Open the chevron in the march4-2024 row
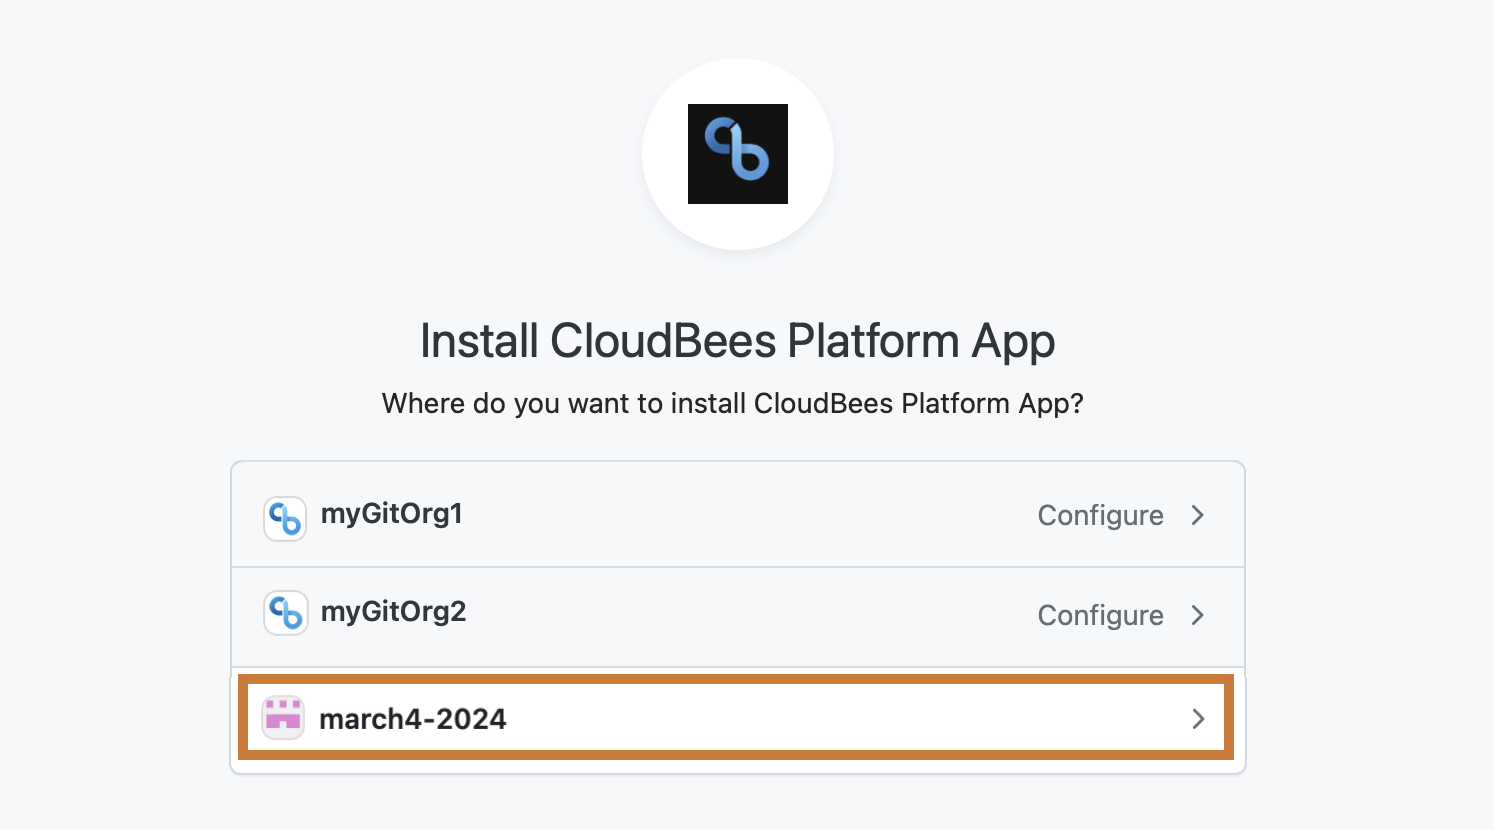Viewport: 1494px width, 830px height. (x=1198, y=719)
